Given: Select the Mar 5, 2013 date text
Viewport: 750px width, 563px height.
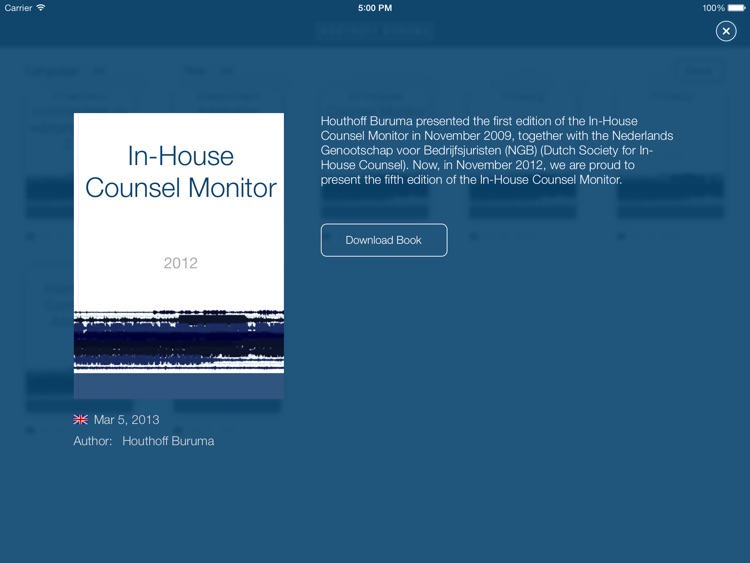Looking at the screenshot, I should click(x=126, y=419).
